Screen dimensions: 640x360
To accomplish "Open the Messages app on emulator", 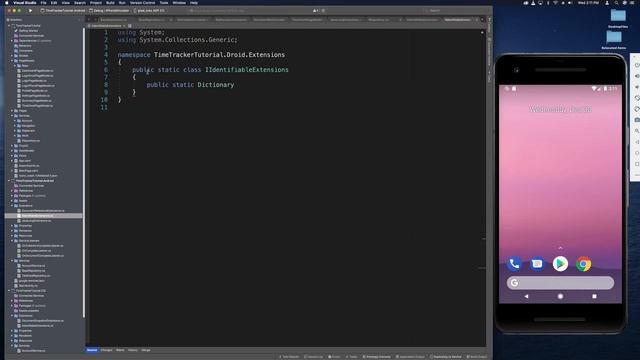I will [x=537, y=264].
